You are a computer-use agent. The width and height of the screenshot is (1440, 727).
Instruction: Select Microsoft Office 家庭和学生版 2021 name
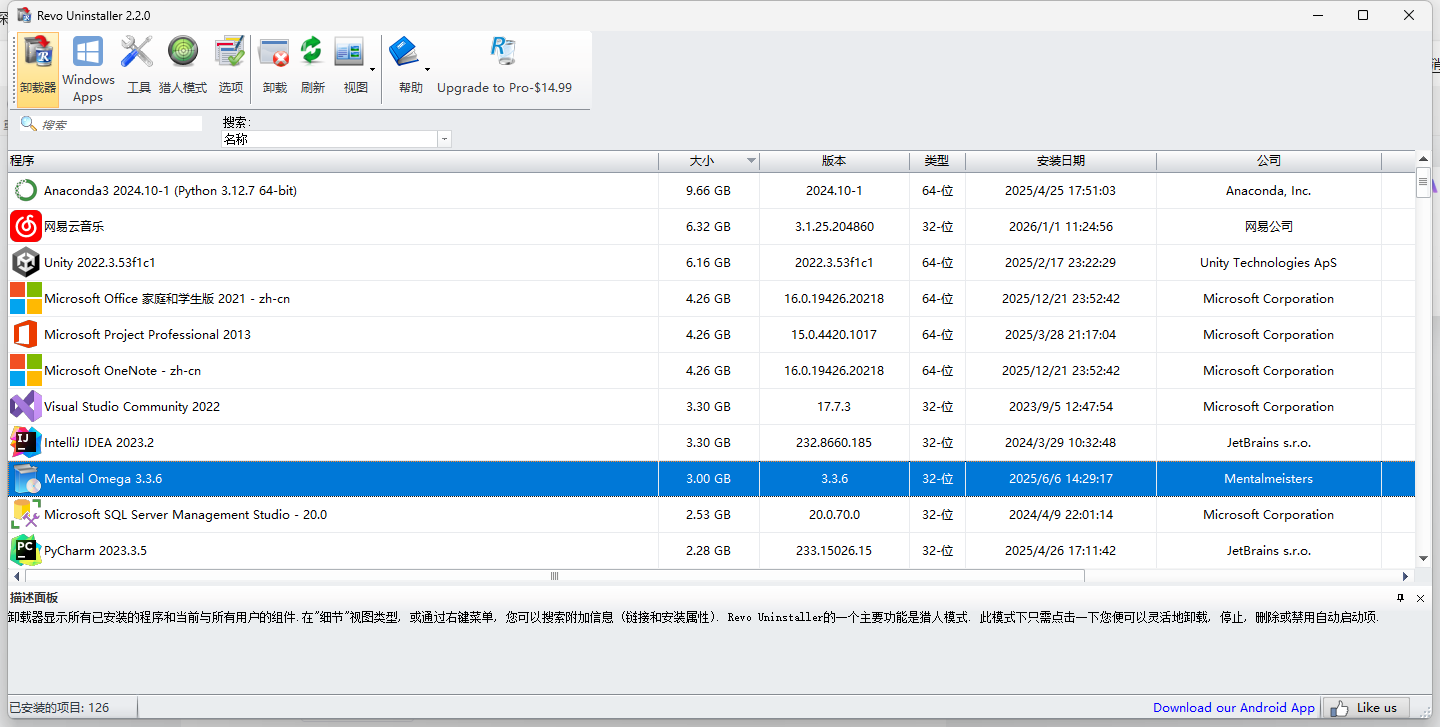tap(167, 298)
